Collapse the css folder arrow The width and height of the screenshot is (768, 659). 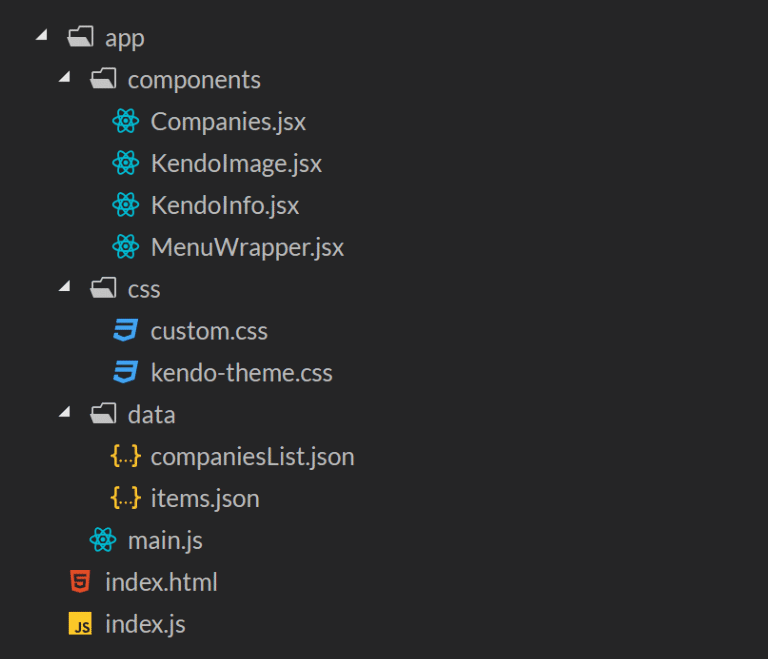(x=65, y=286)
